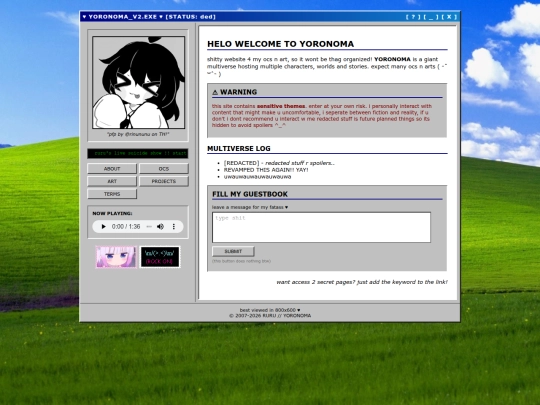Click the uwauwauwauwauwauwa log entry
The height and width of the screenshot is (405, 540).
tap(257, 177)
